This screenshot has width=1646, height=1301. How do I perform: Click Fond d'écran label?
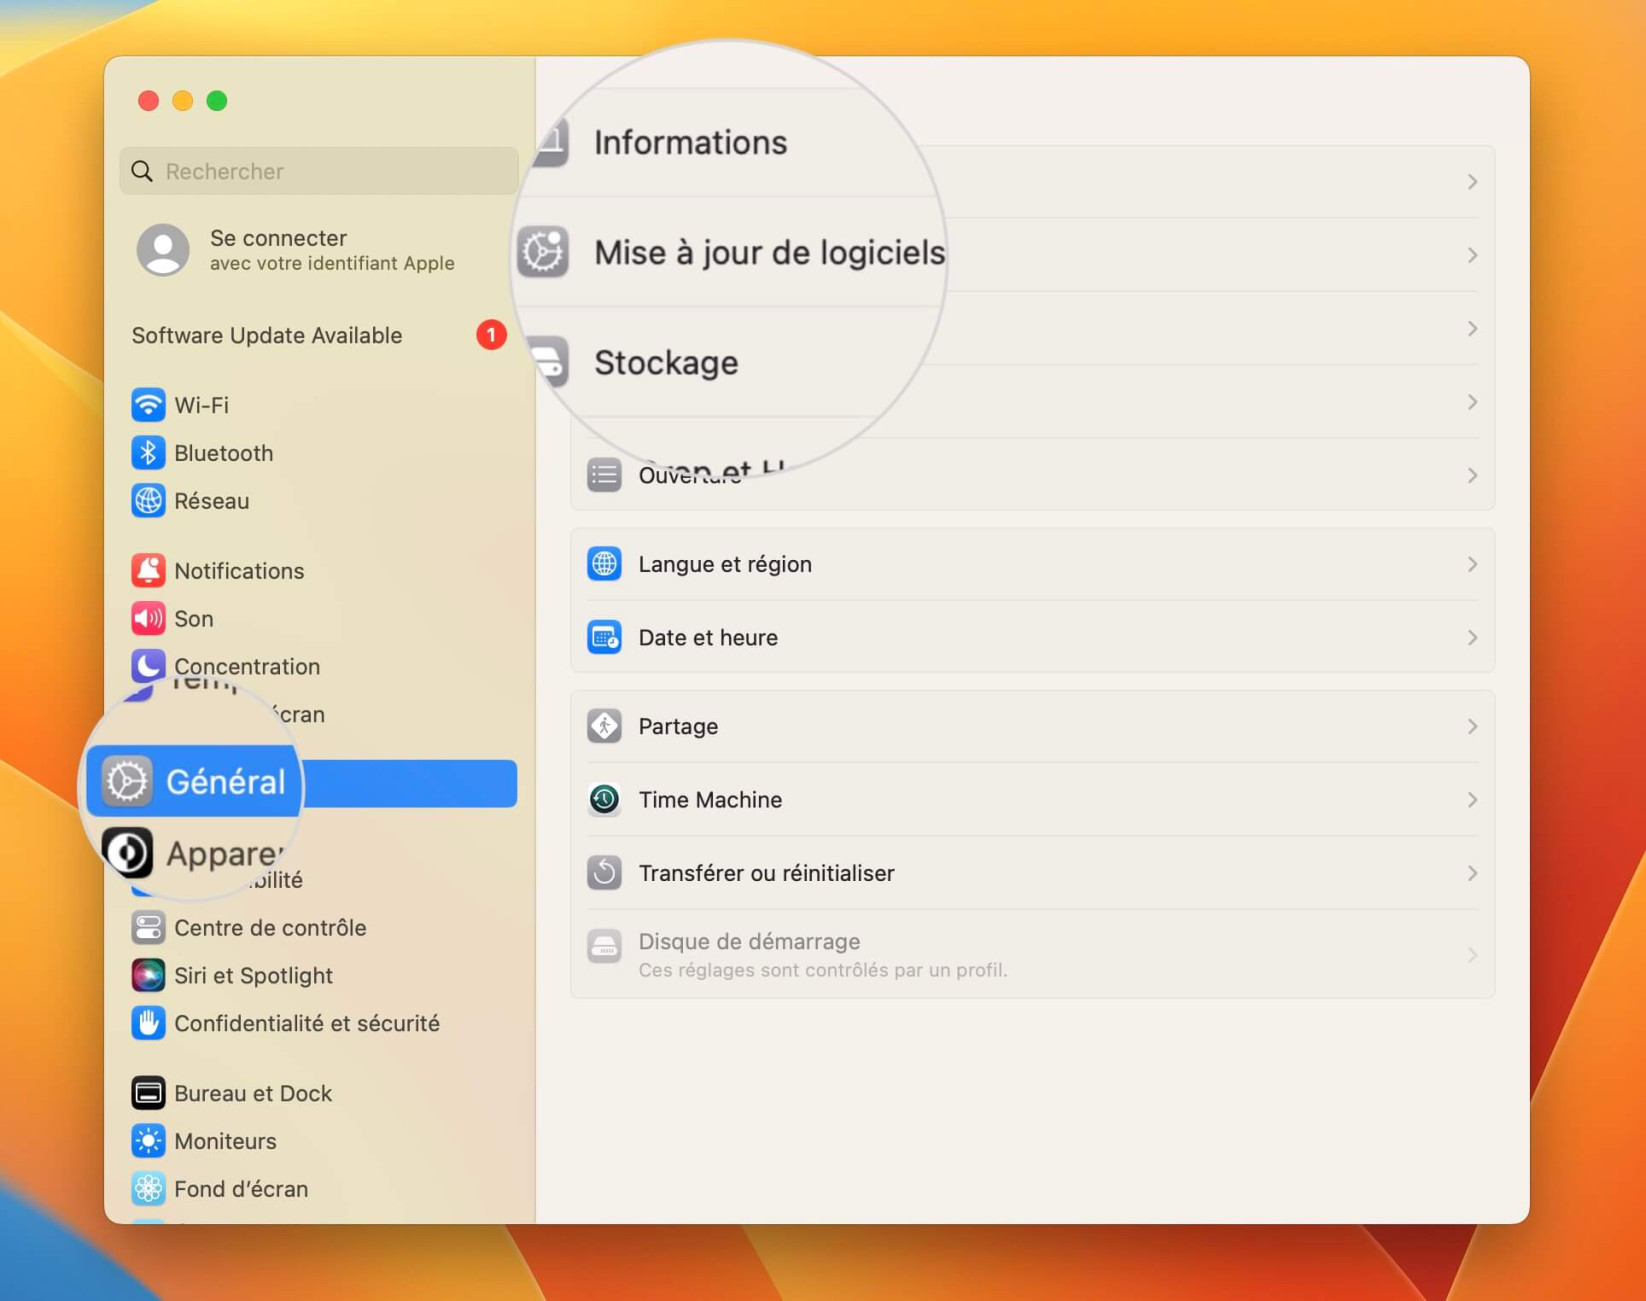241,1189
